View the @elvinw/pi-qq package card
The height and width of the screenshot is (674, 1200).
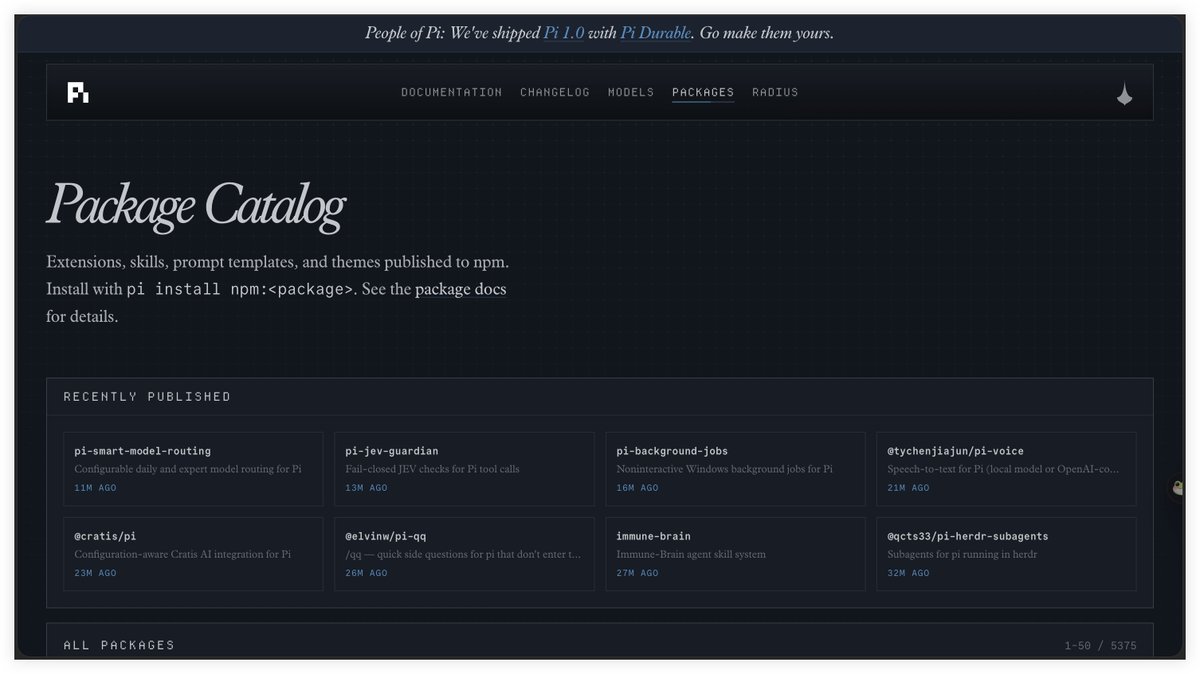tap(464, 554)
